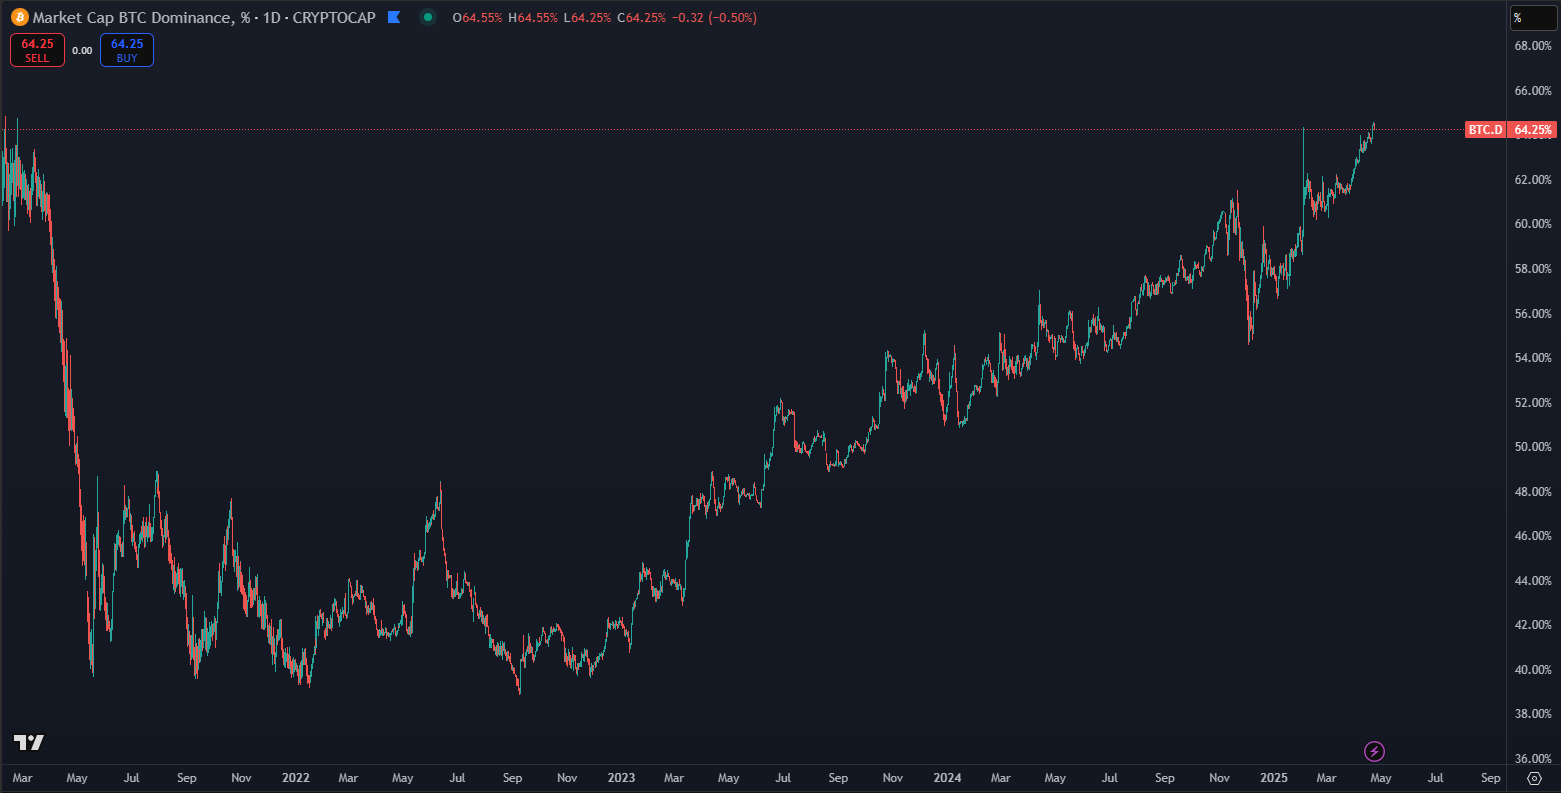Click the OHLC values in chart legend

604,17
